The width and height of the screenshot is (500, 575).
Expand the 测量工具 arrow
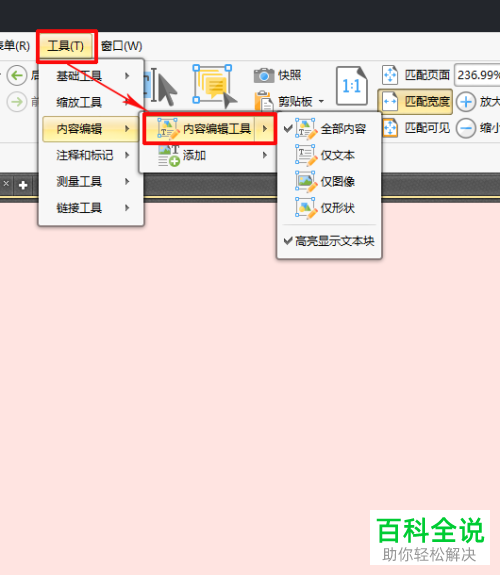click(127, 182)
